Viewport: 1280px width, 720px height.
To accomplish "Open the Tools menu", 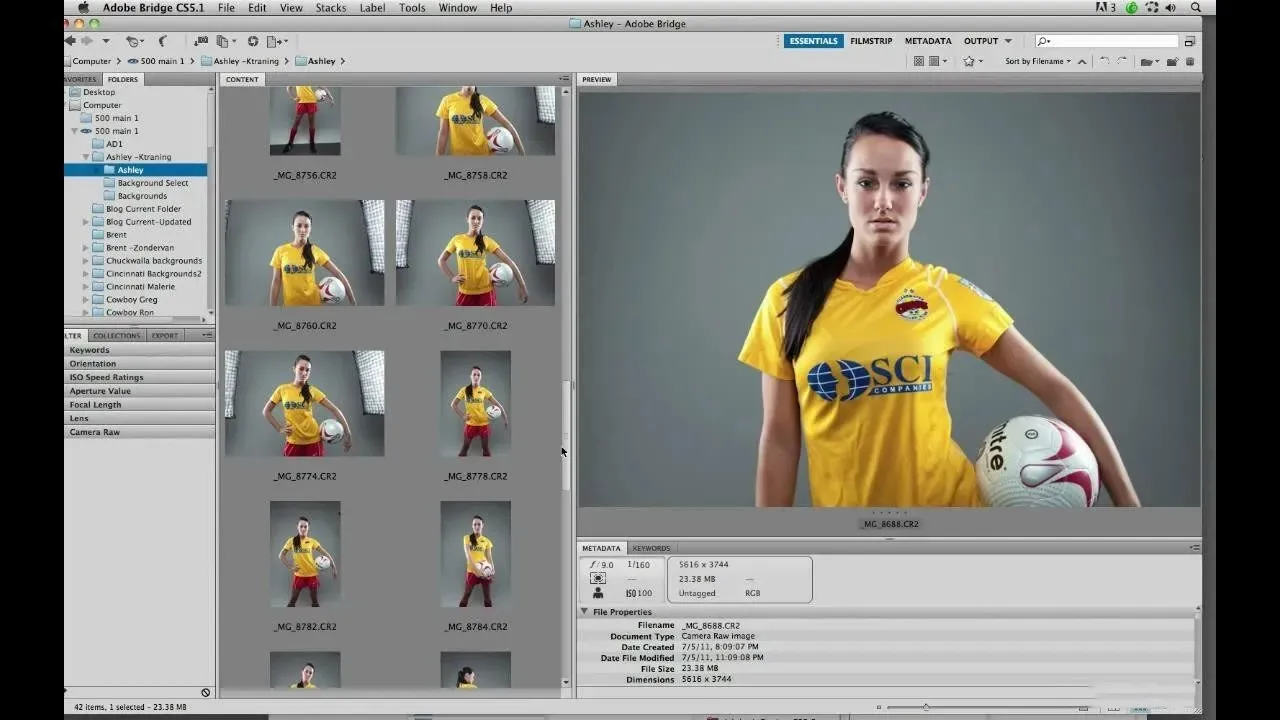I will [412, 7].
